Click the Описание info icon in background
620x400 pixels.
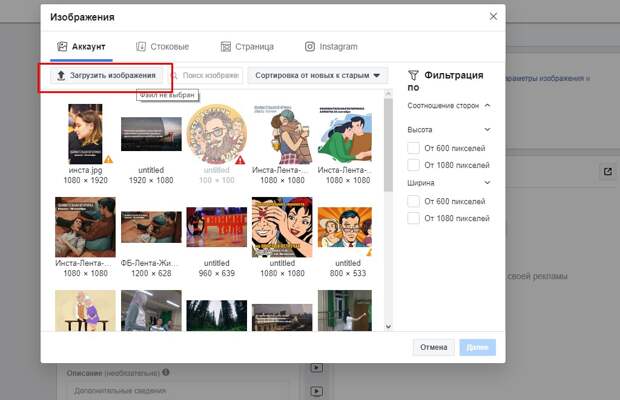(x=166, y=372)
